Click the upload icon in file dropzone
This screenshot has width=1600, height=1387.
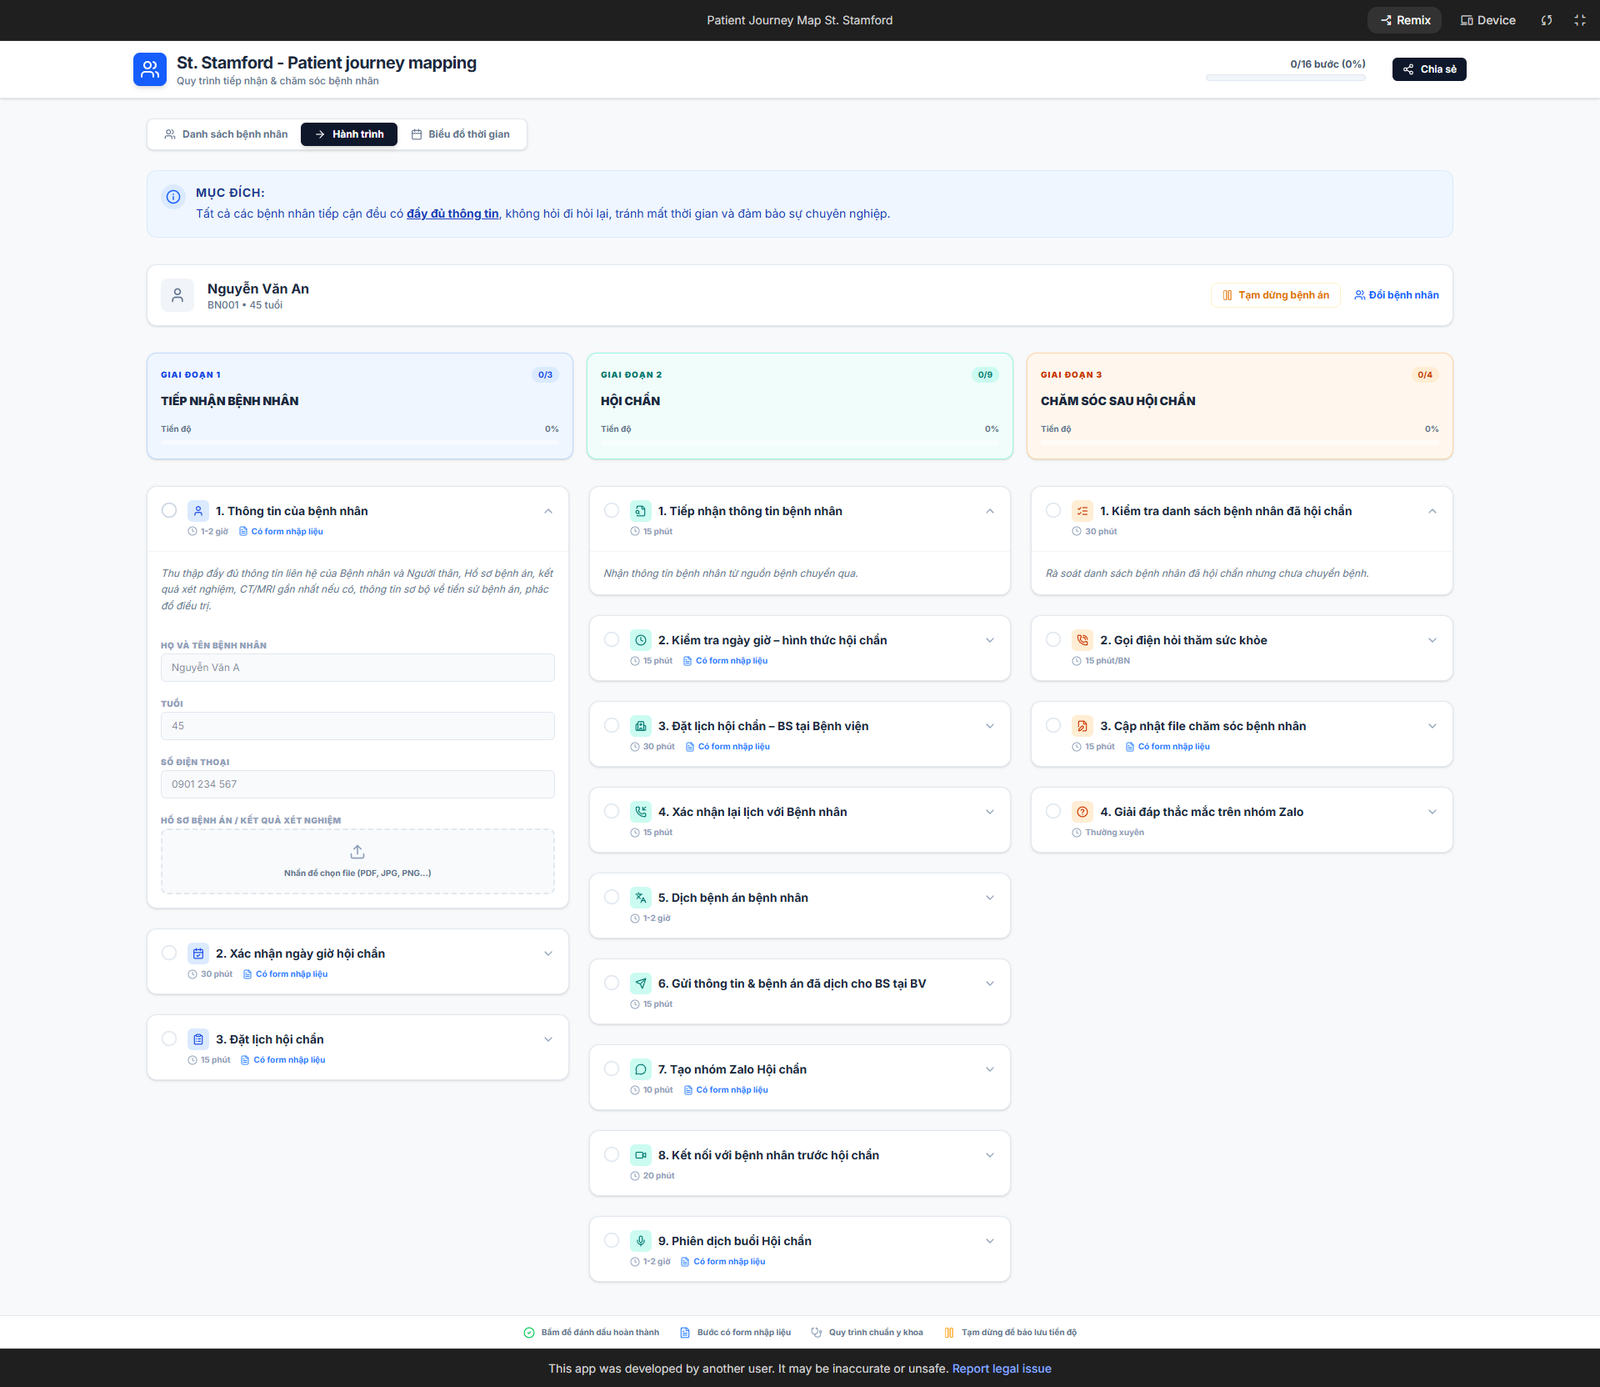tap(357, 852)
